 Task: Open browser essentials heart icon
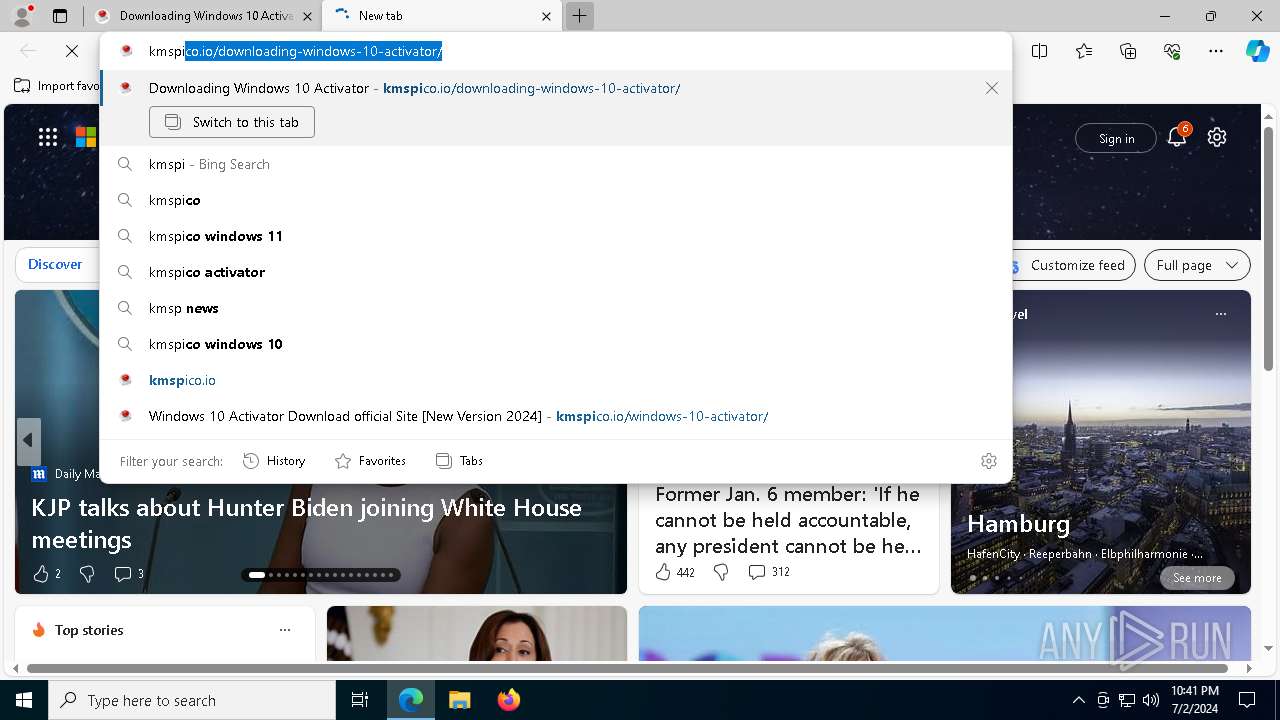[1172, 51]
